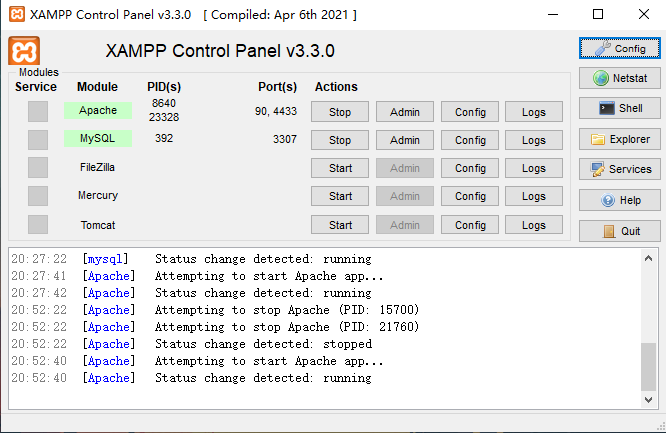Select the MySQL module label
This screenshot has height=433, width=666.
pyautogui.click(x=98, y=139)
